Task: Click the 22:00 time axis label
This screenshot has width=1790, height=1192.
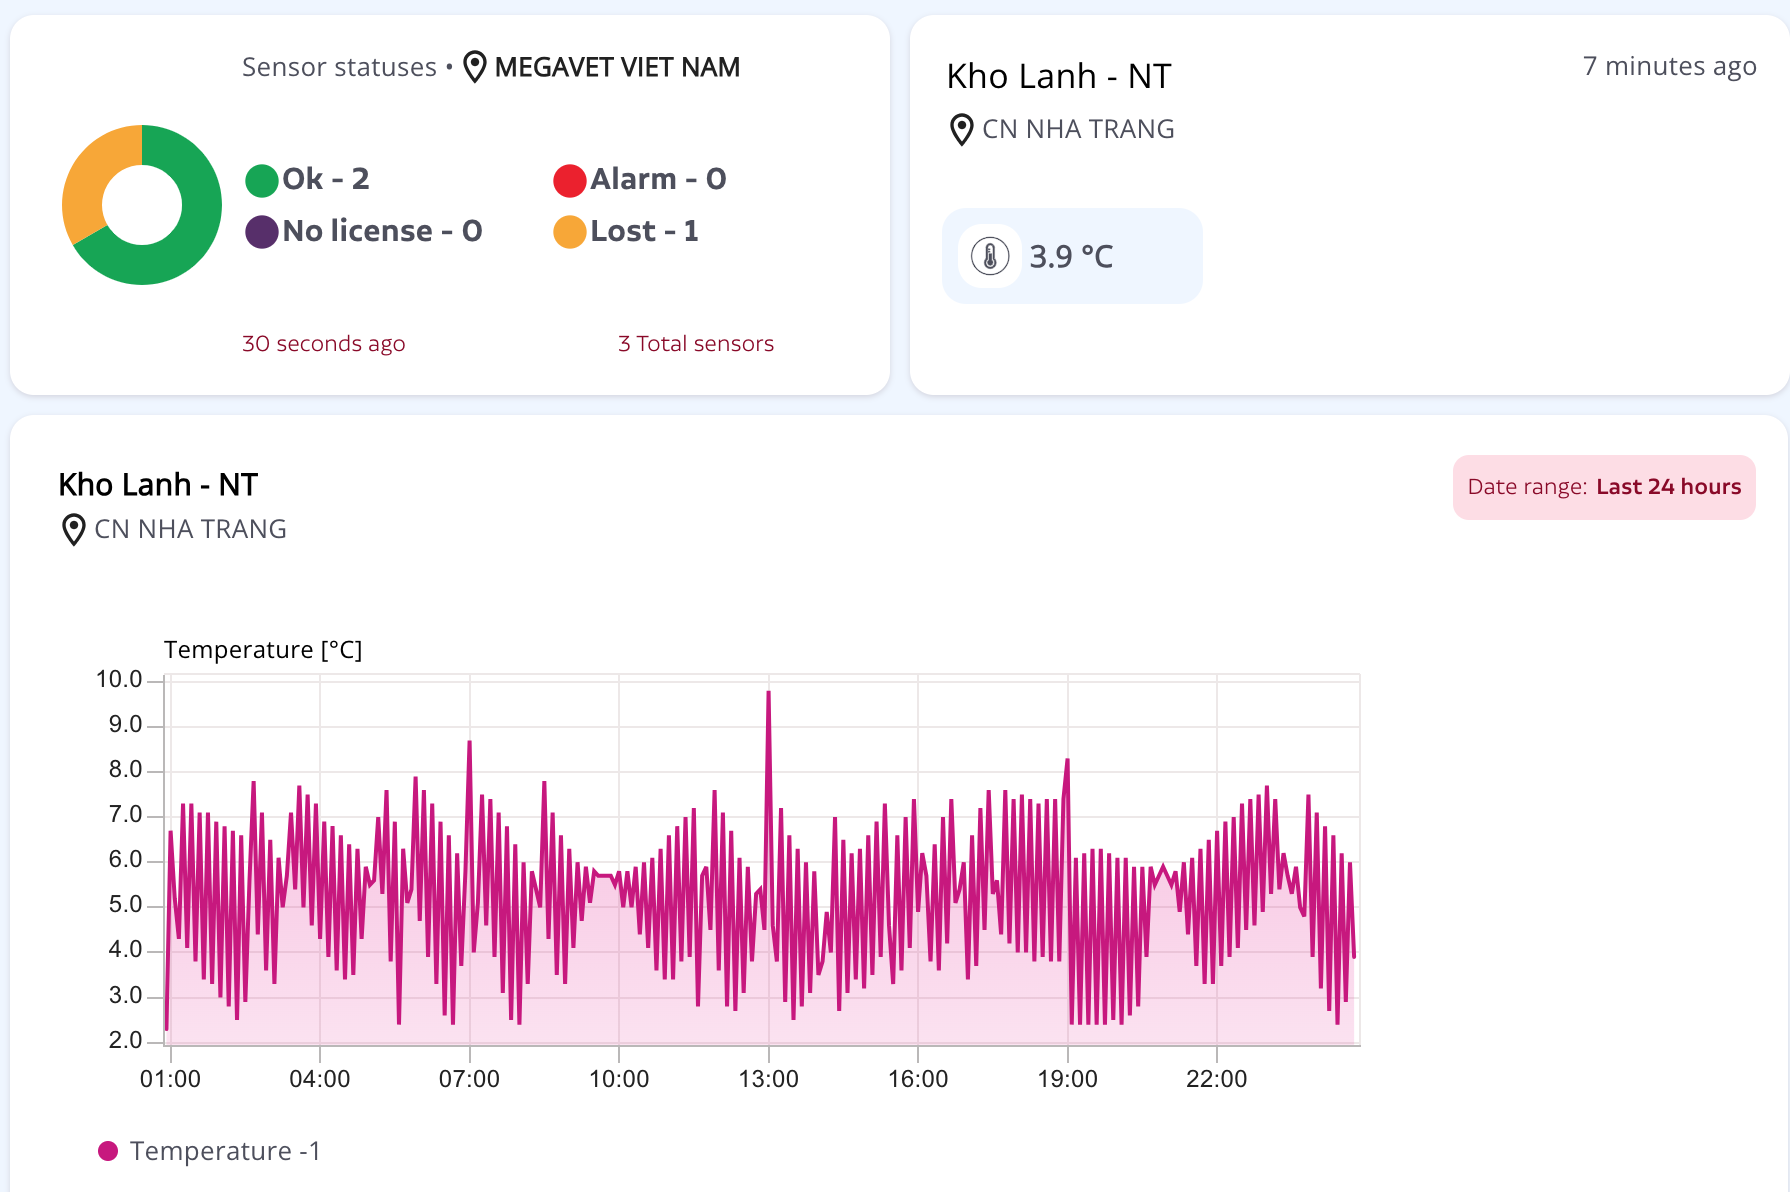Action: tap(1216, 1079)
